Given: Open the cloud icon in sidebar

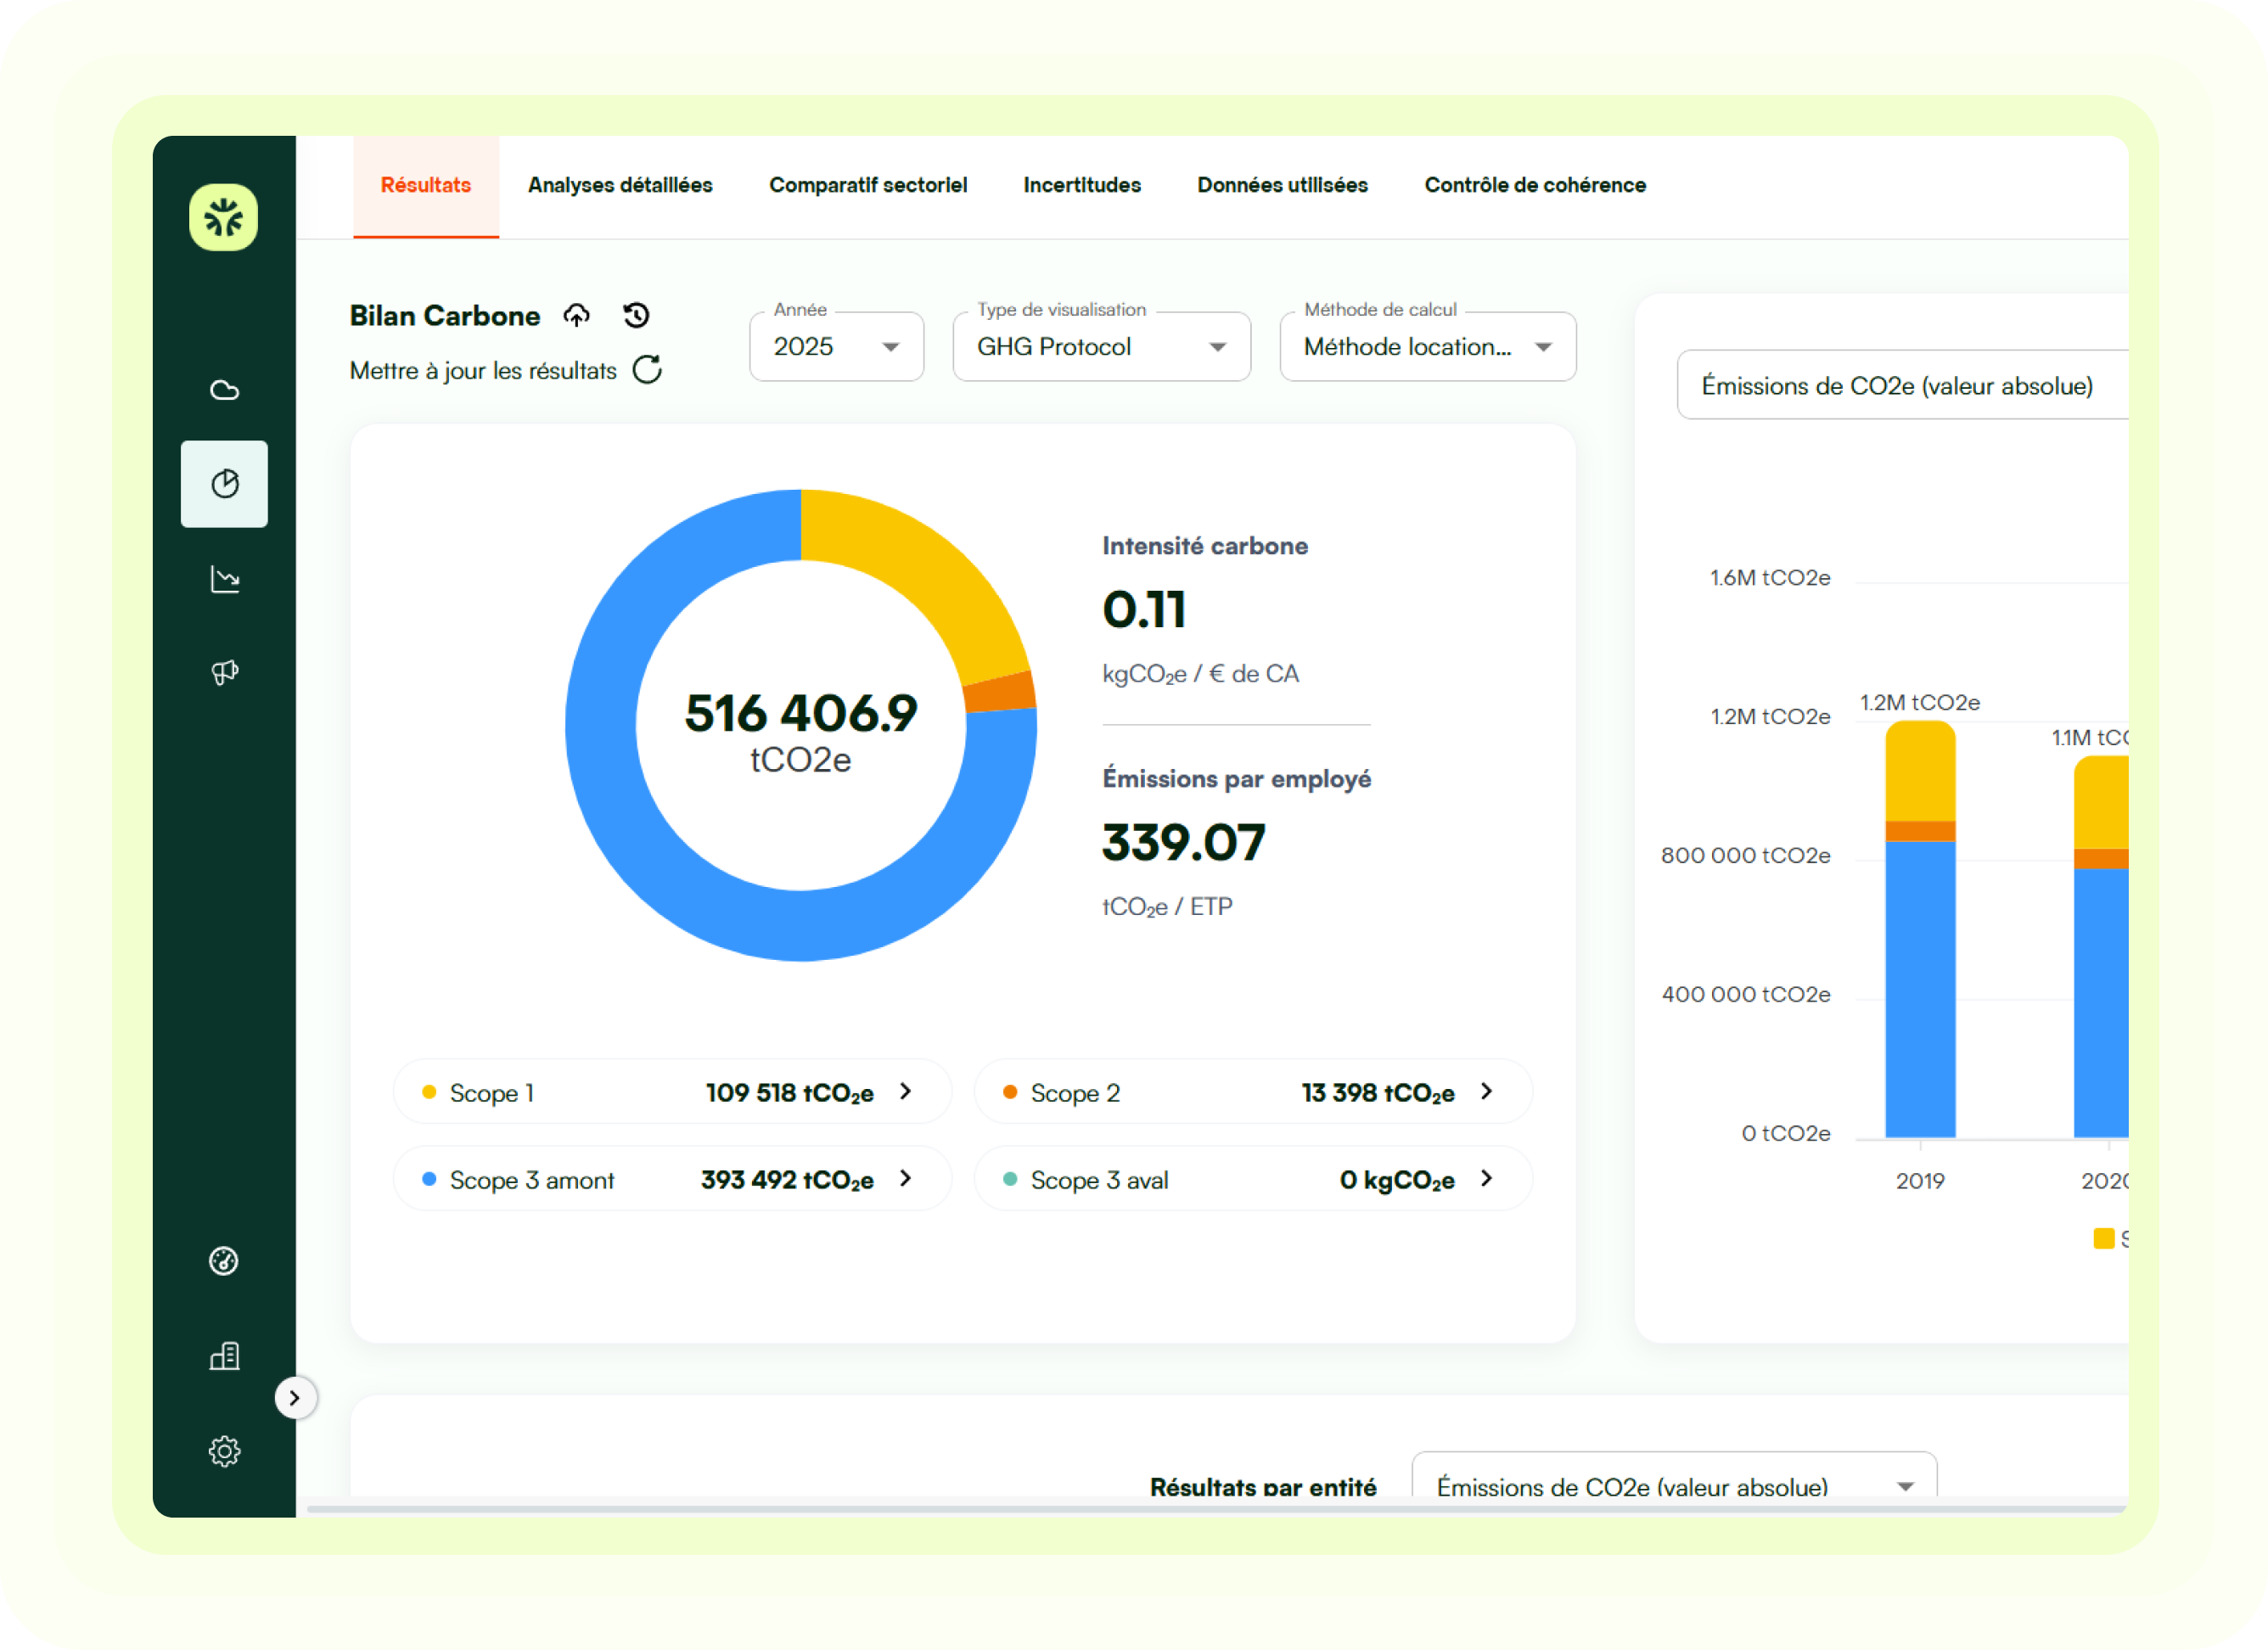Looking at the screenshot, I should (224, 390).
